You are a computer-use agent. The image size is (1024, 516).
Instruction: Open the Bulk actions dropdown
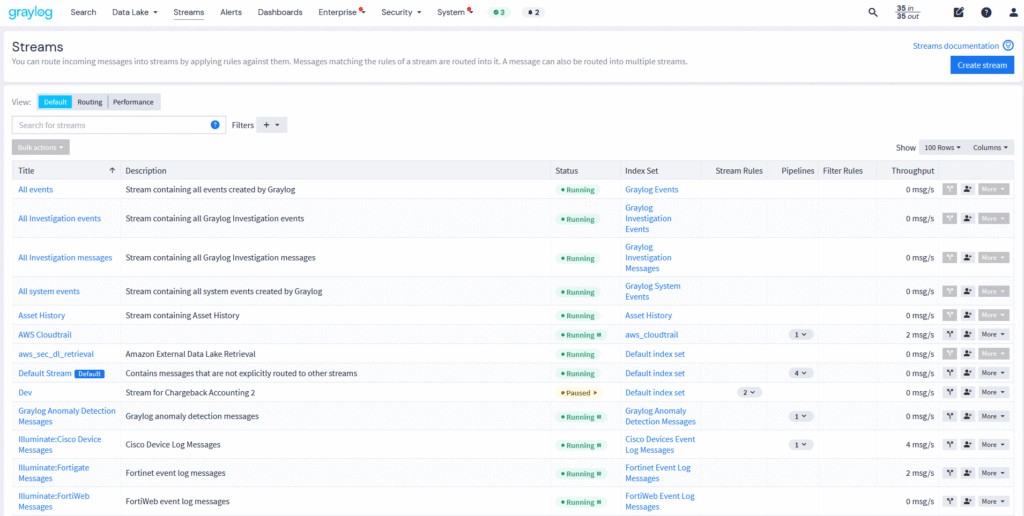[x=40, y=148]
